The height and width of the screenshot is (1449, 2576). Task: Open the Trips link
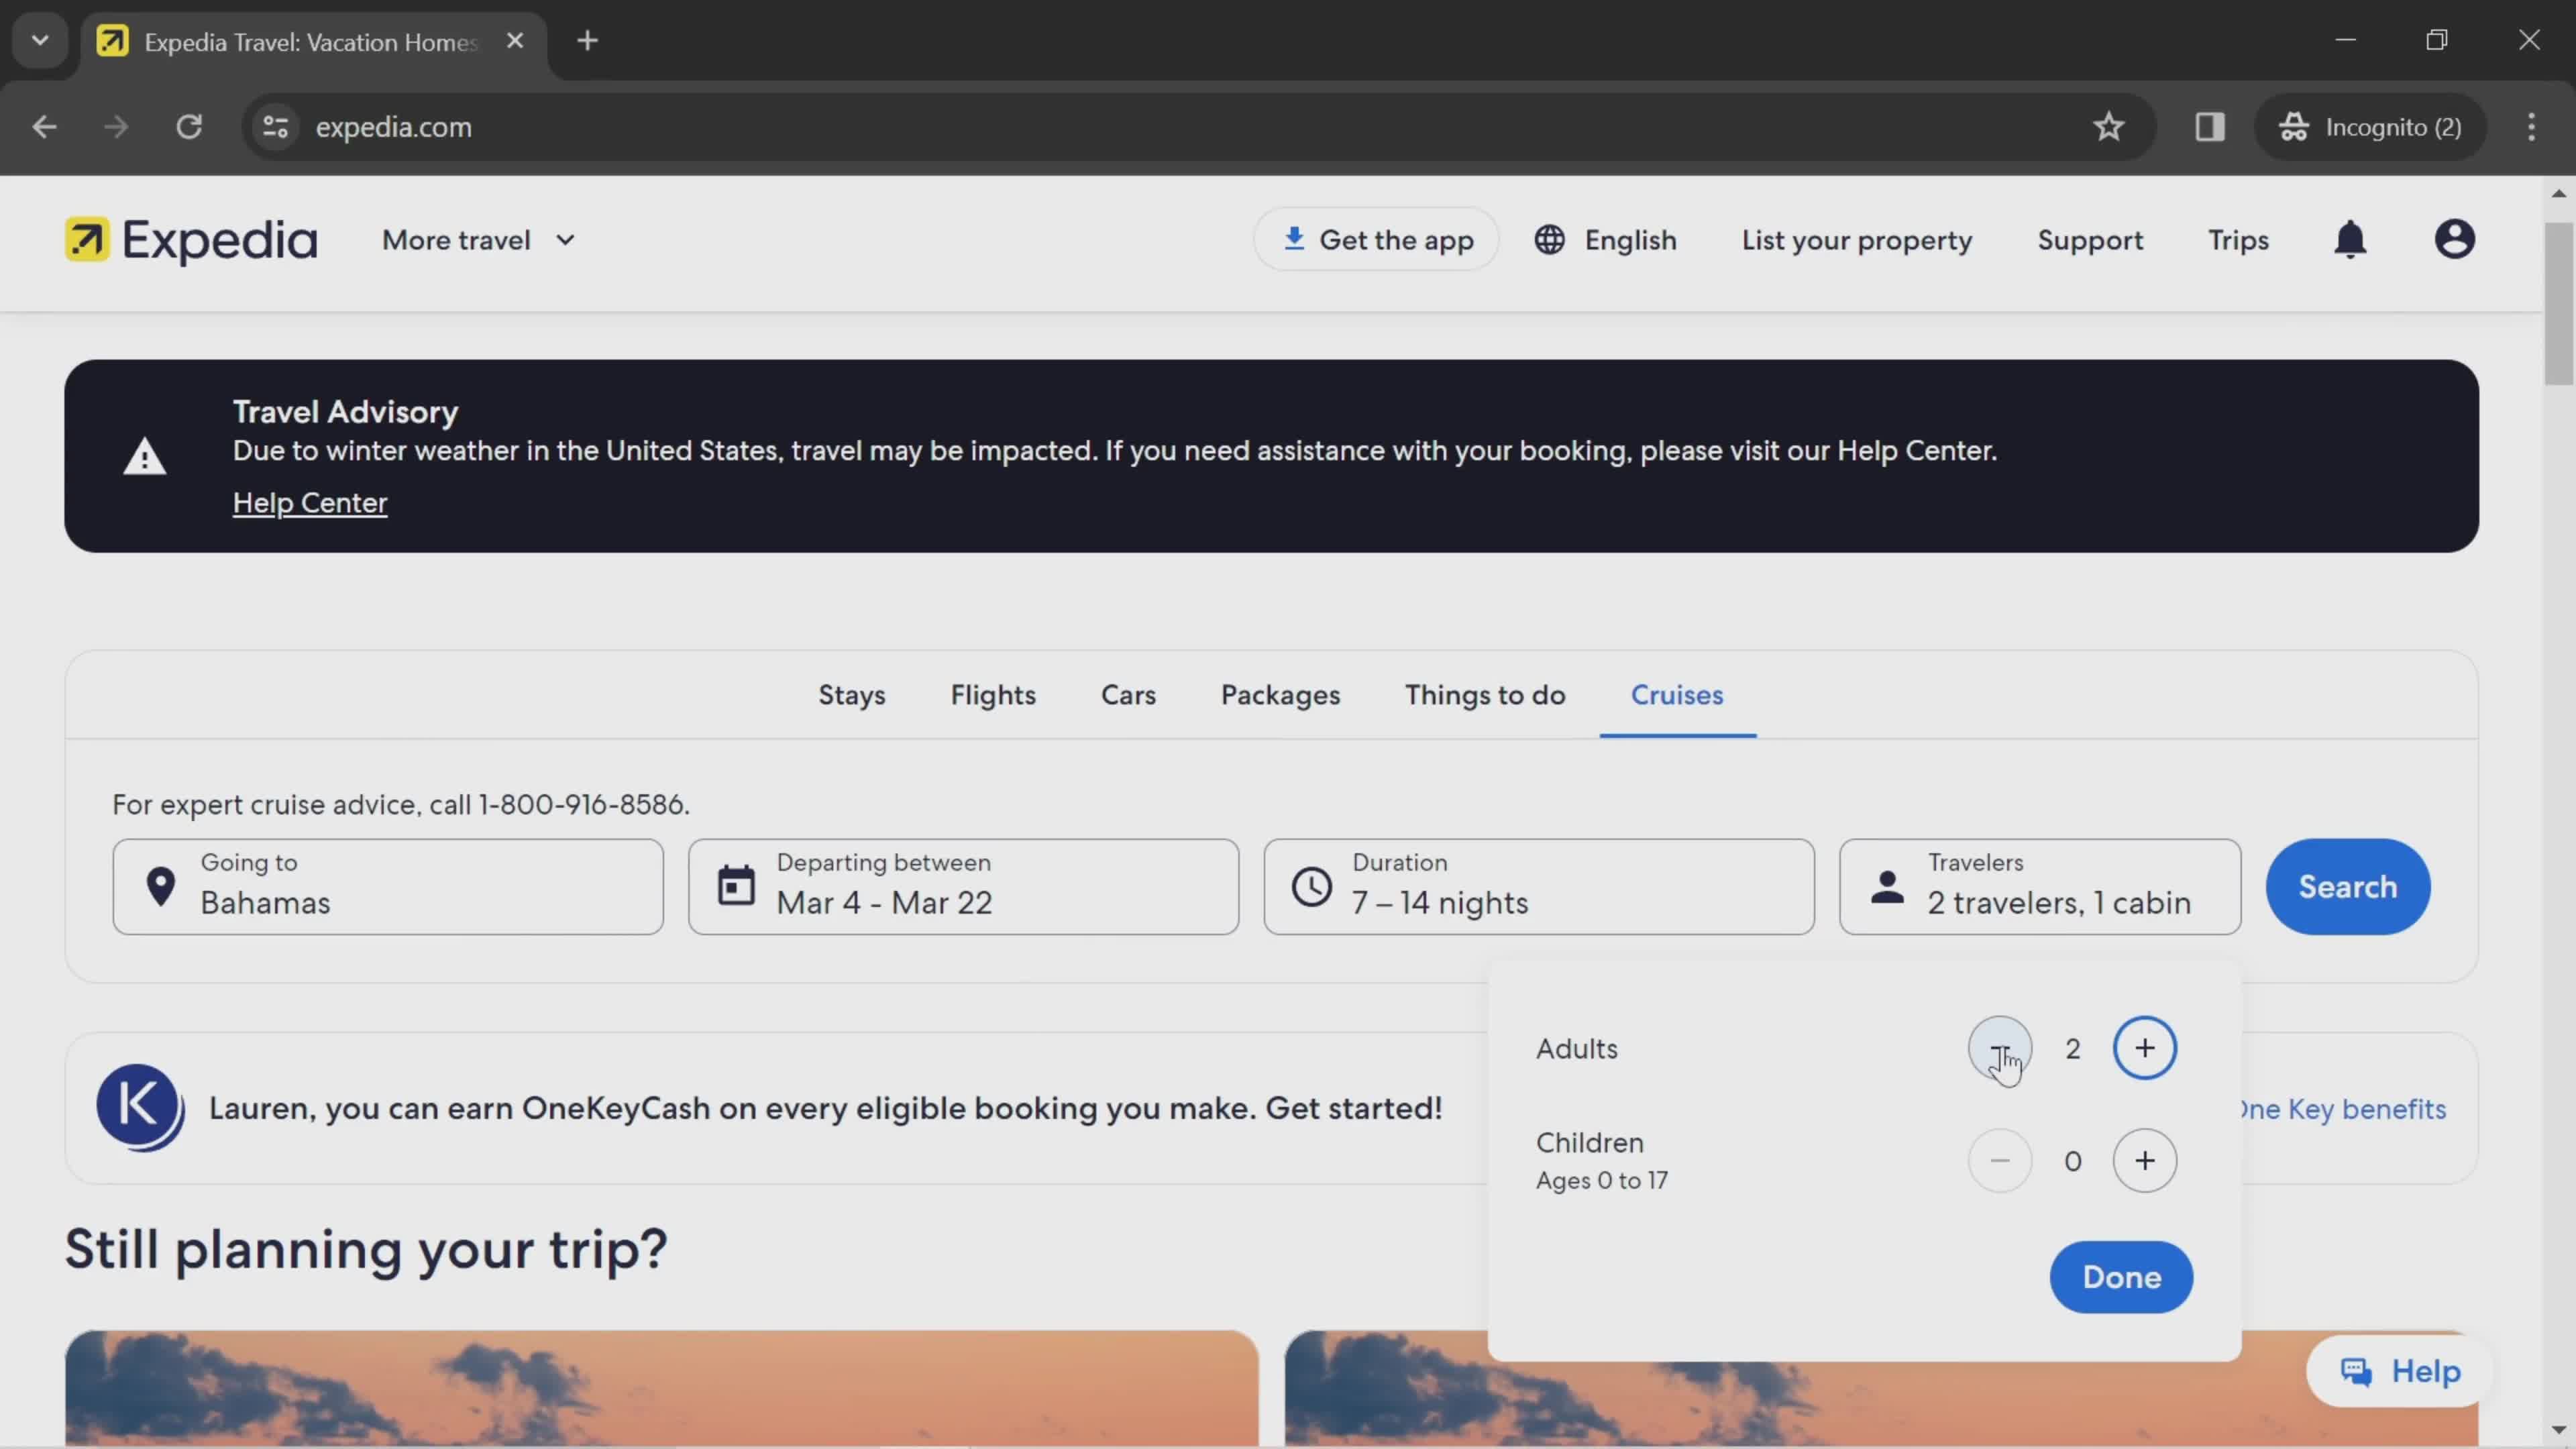point(2238,240)
